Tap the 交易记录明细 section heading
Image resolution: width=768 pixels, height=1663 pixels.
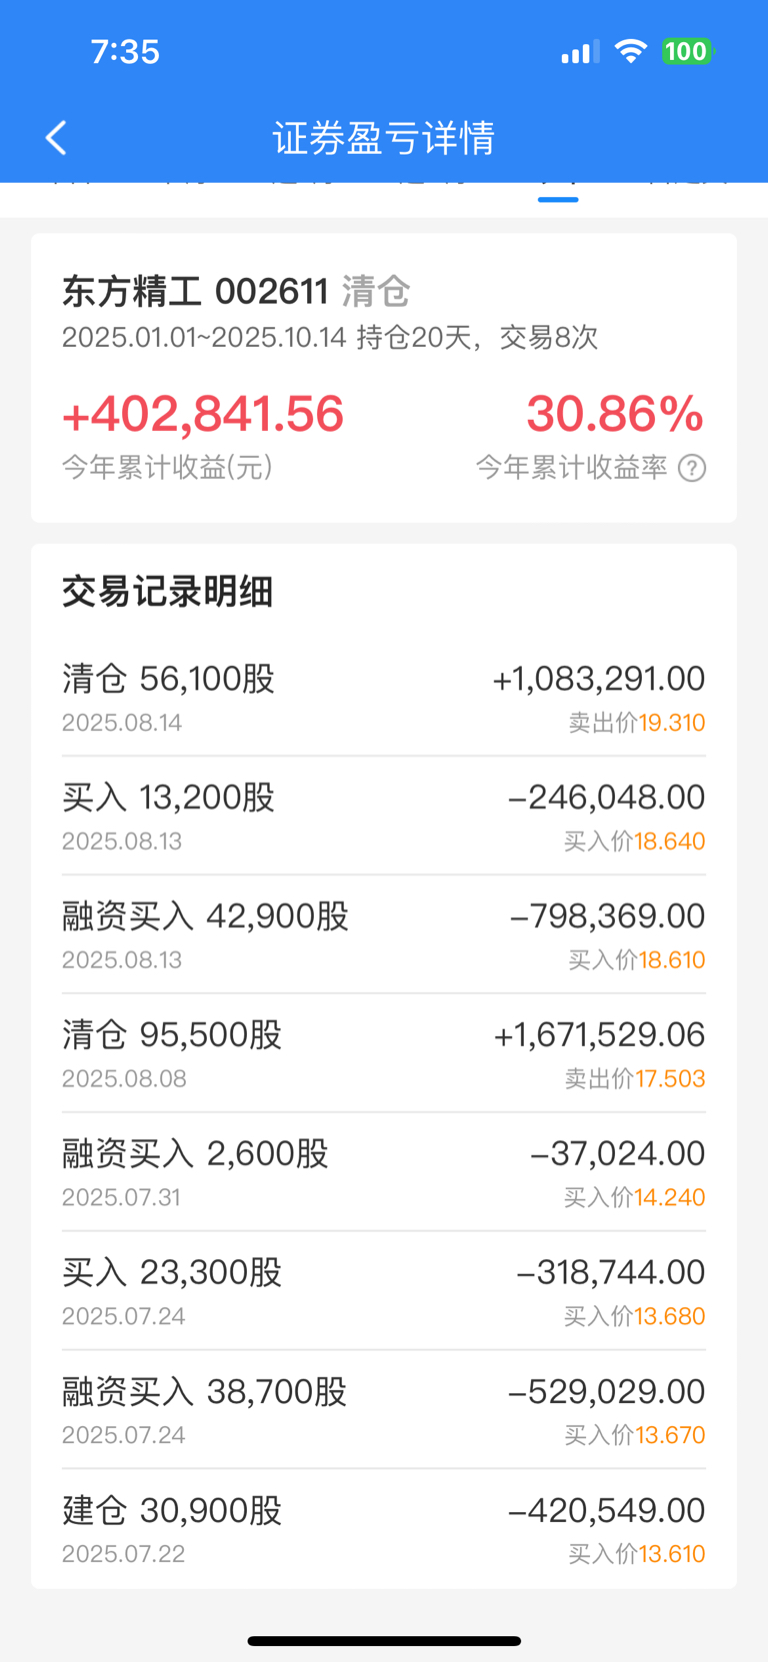point(168,592)
